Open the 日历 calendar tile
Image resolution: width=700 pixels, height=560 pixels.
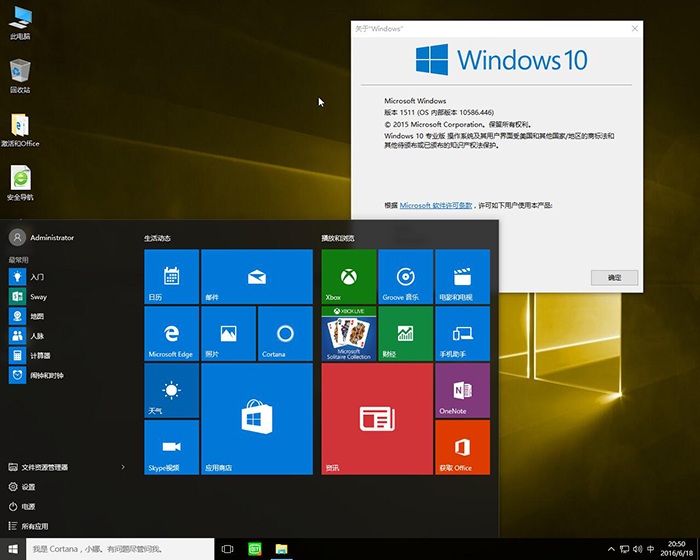coord(171,277)
